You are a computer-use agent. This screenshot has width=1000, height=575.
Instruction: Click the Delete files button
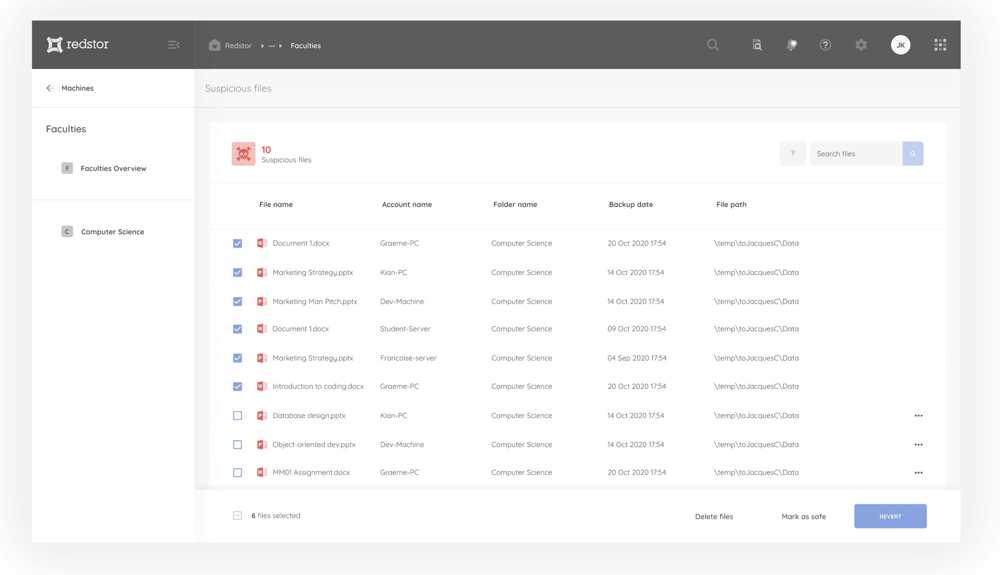pyautogui.click(x=714, y=517)
